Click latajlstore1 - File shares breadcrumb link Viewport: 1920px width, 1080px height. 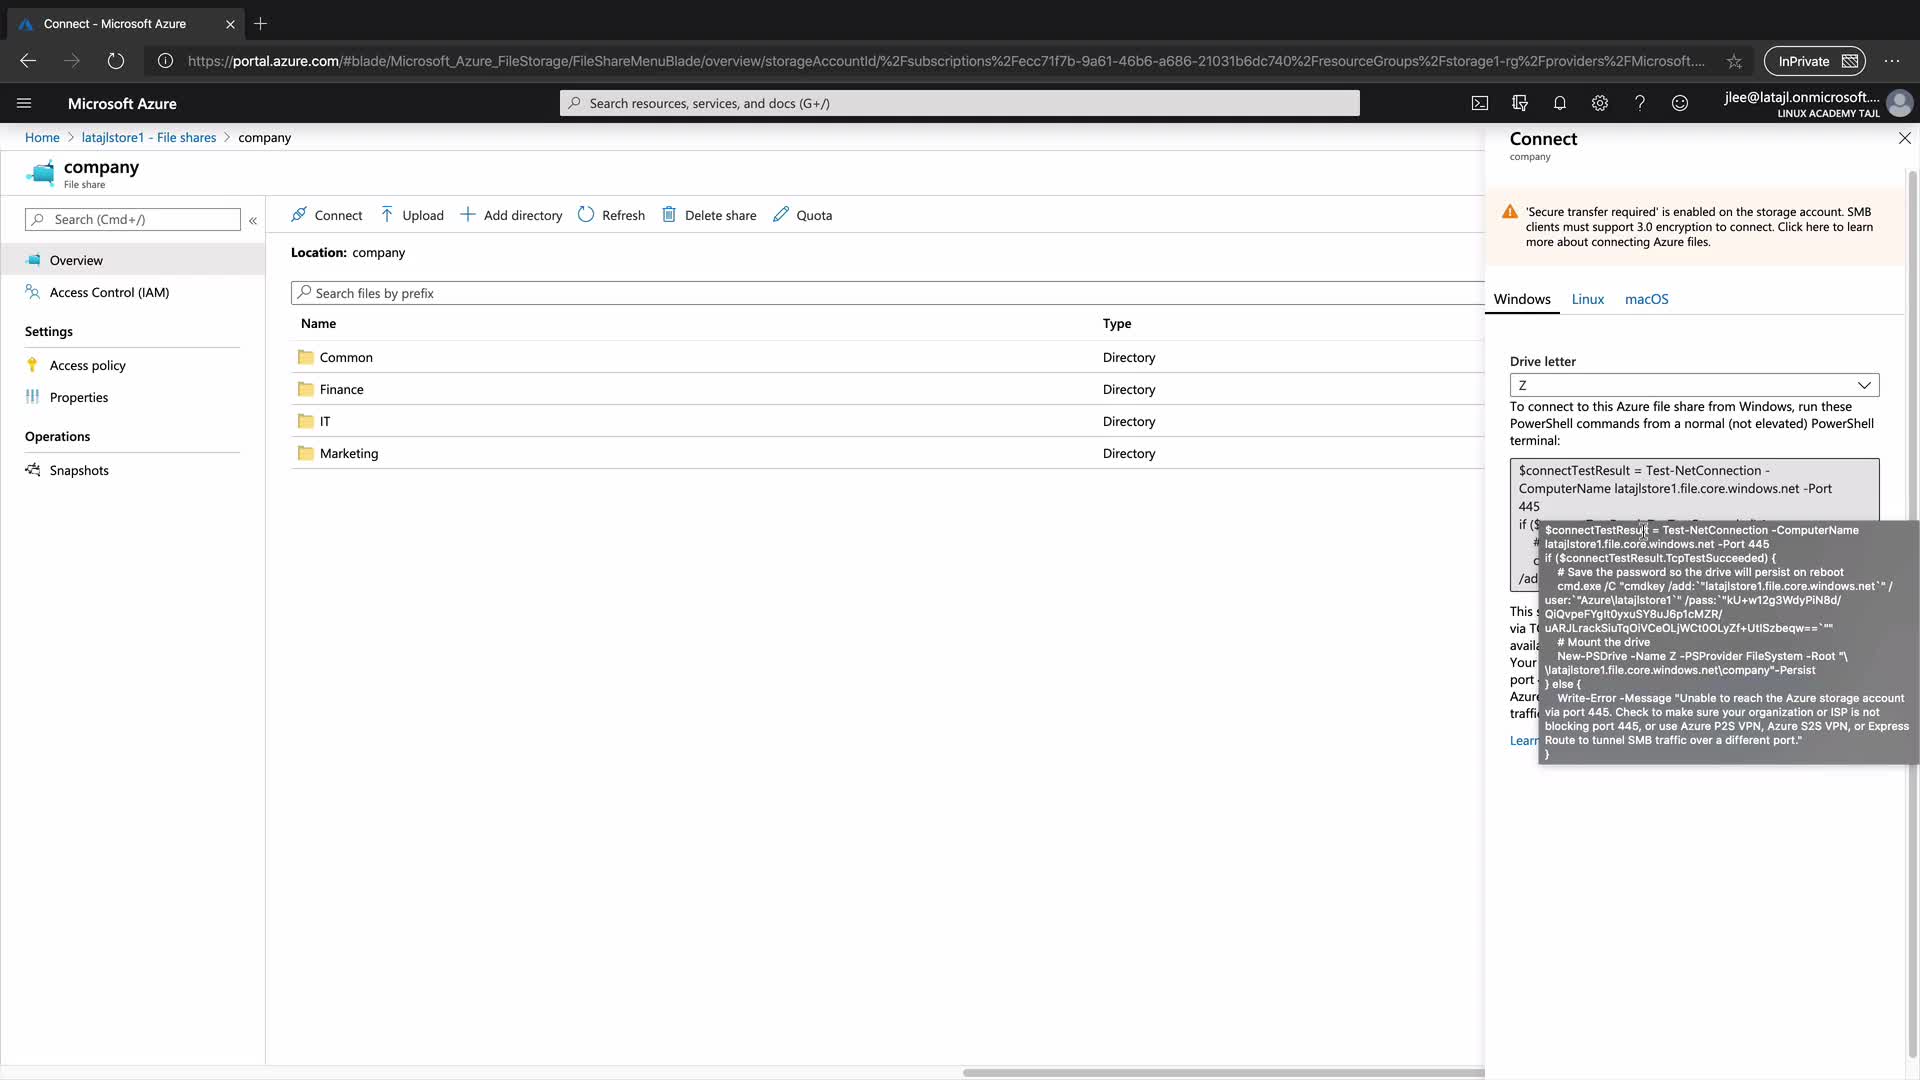[149, 138]
